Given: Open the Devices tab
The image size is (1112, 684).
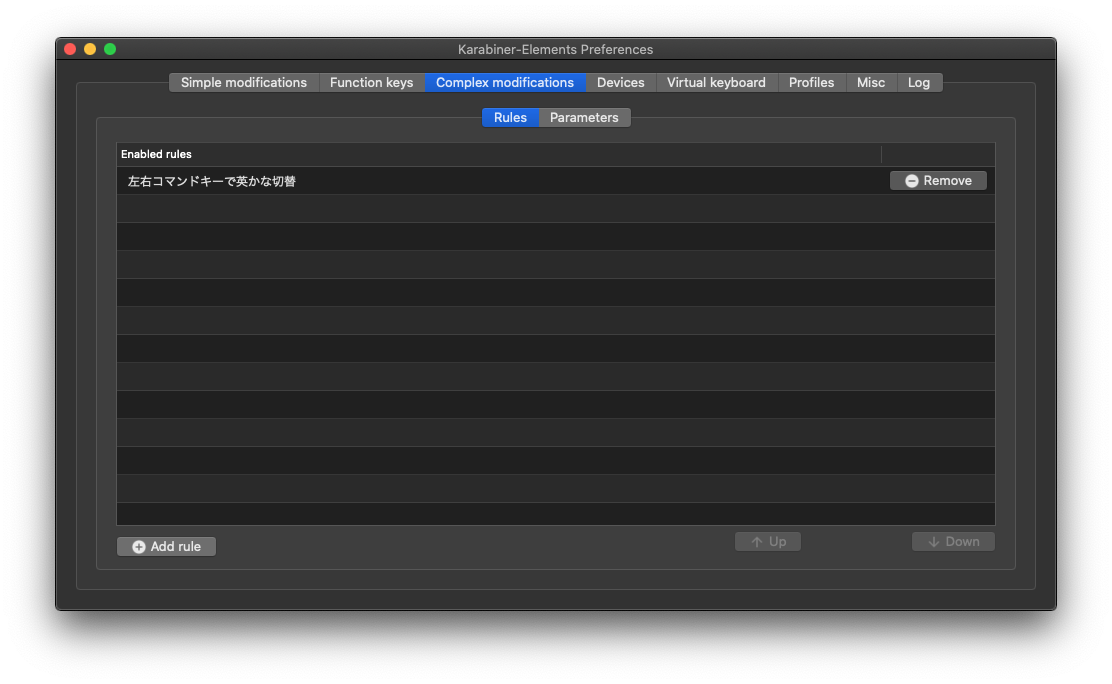Looking at the screenshot, I should (x=621, y=82).
